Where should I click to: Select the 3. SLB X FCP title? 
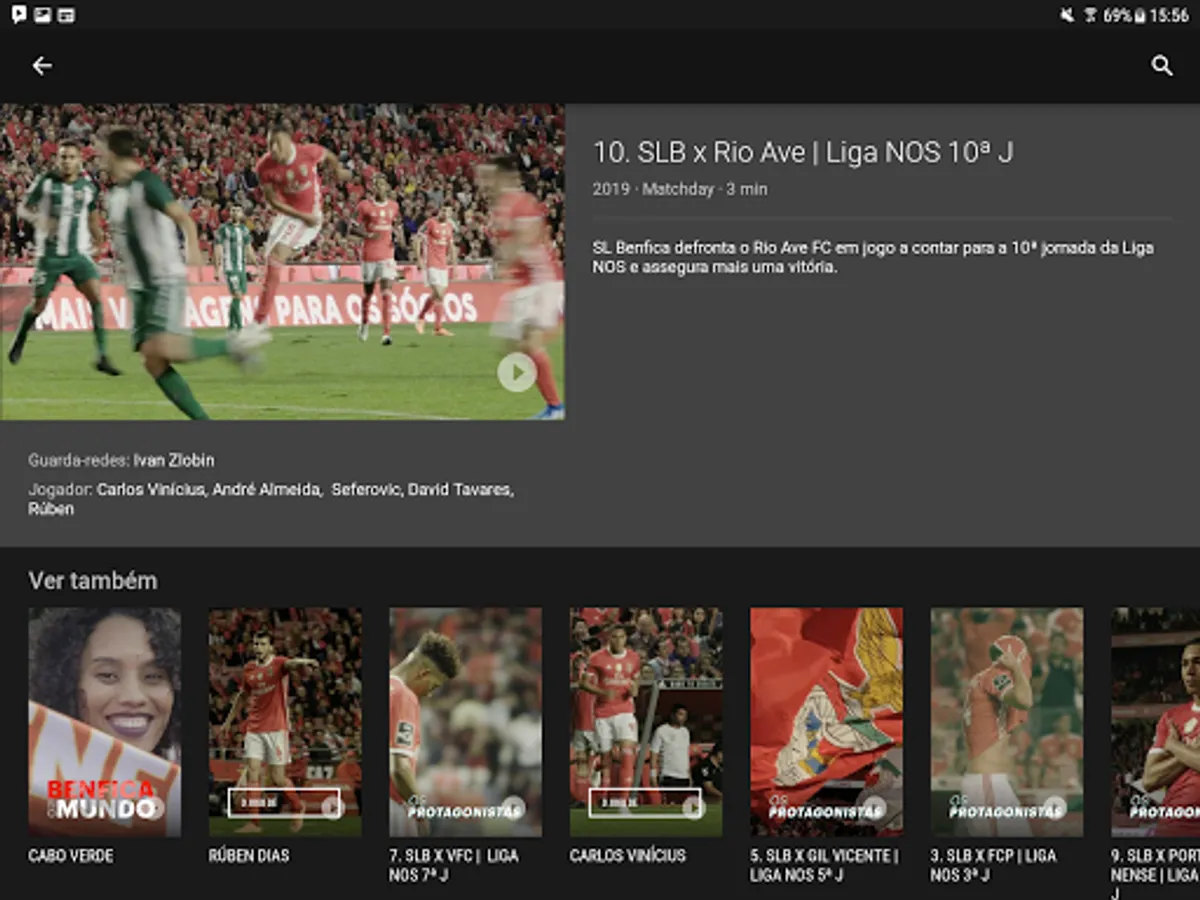click(x=994, y=865)
